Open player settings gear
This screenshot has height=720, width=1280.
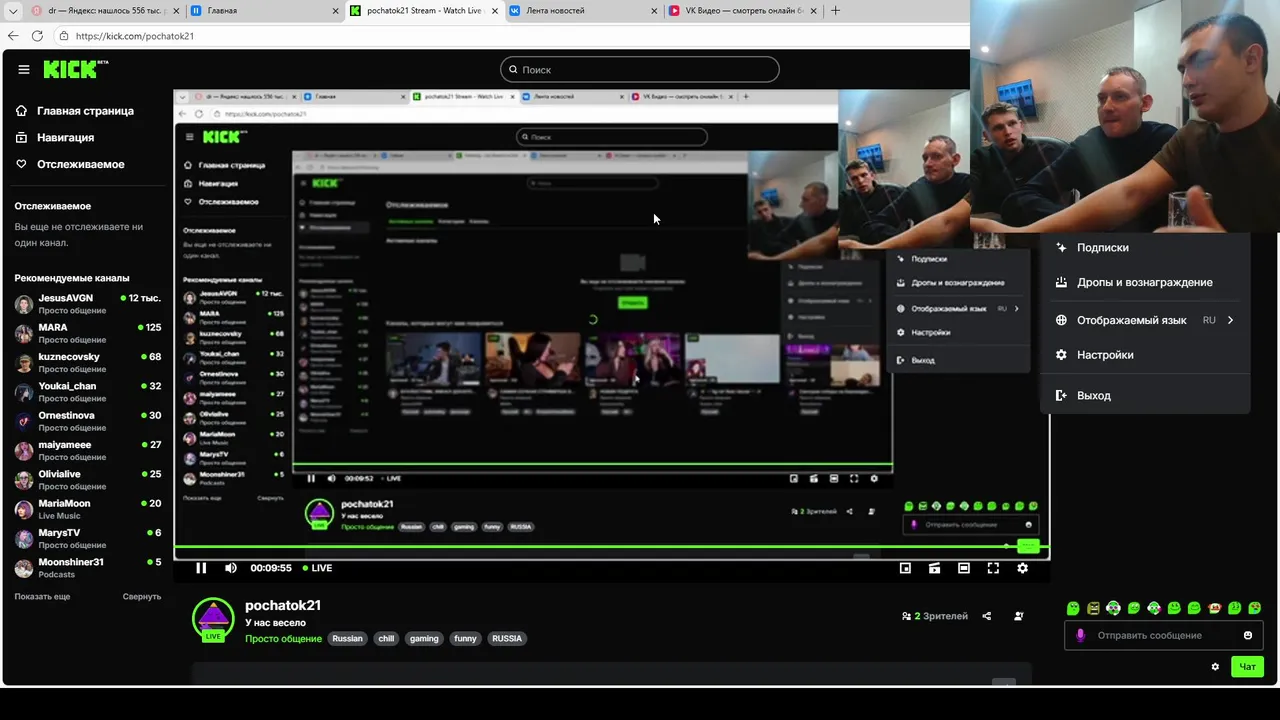coord(1022,568)
